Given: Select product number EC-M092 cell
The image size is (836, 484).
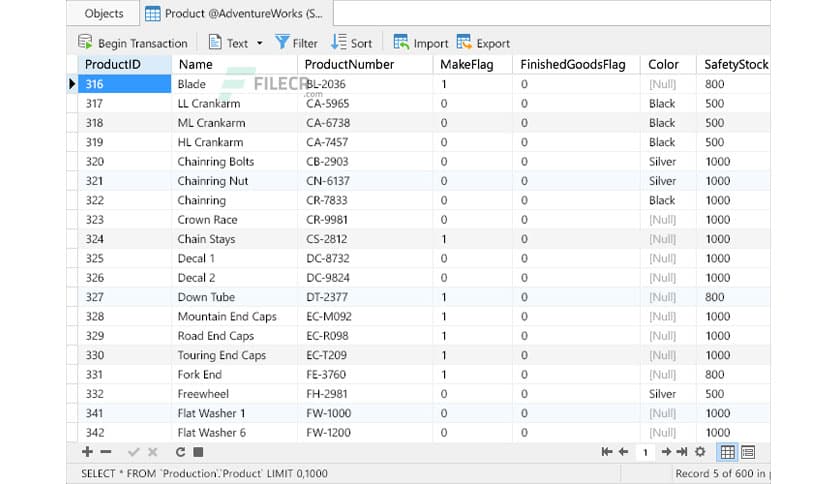Looking at the screenshot, I should (365, 317).
